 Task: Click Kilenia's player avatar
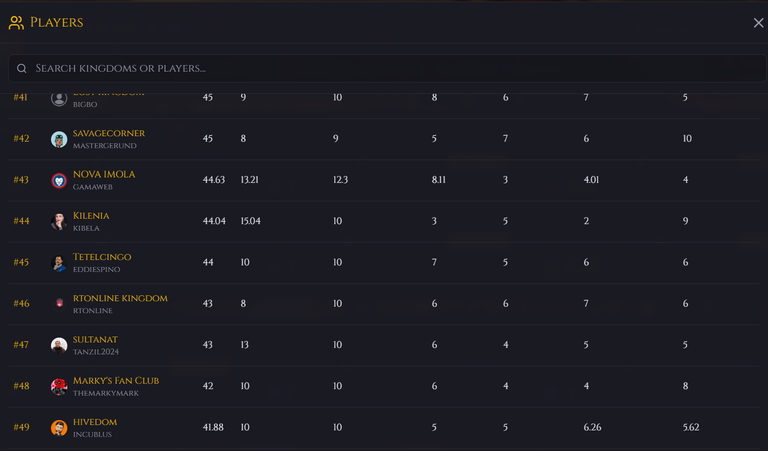[59, 222]
